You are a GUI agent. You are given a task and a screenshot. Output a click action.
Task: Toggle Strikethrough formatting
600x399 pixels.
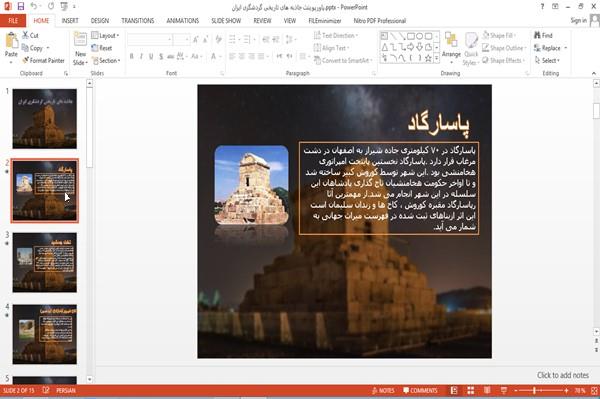[171, 57]
